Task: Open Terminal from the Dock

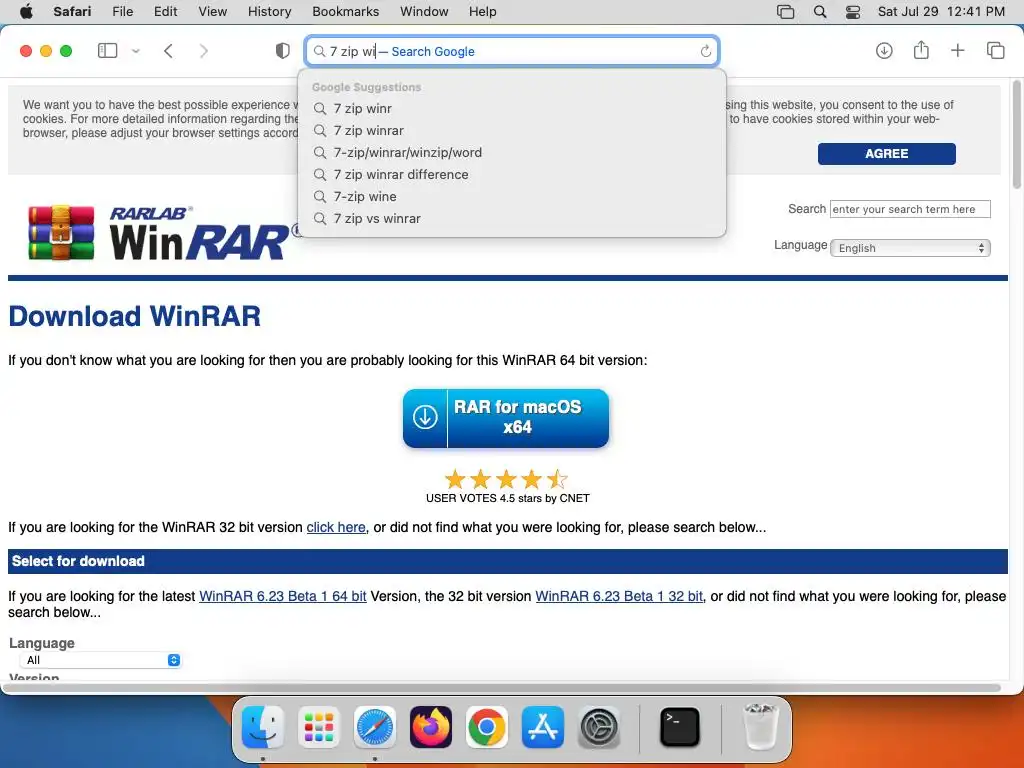Action: 680,727
